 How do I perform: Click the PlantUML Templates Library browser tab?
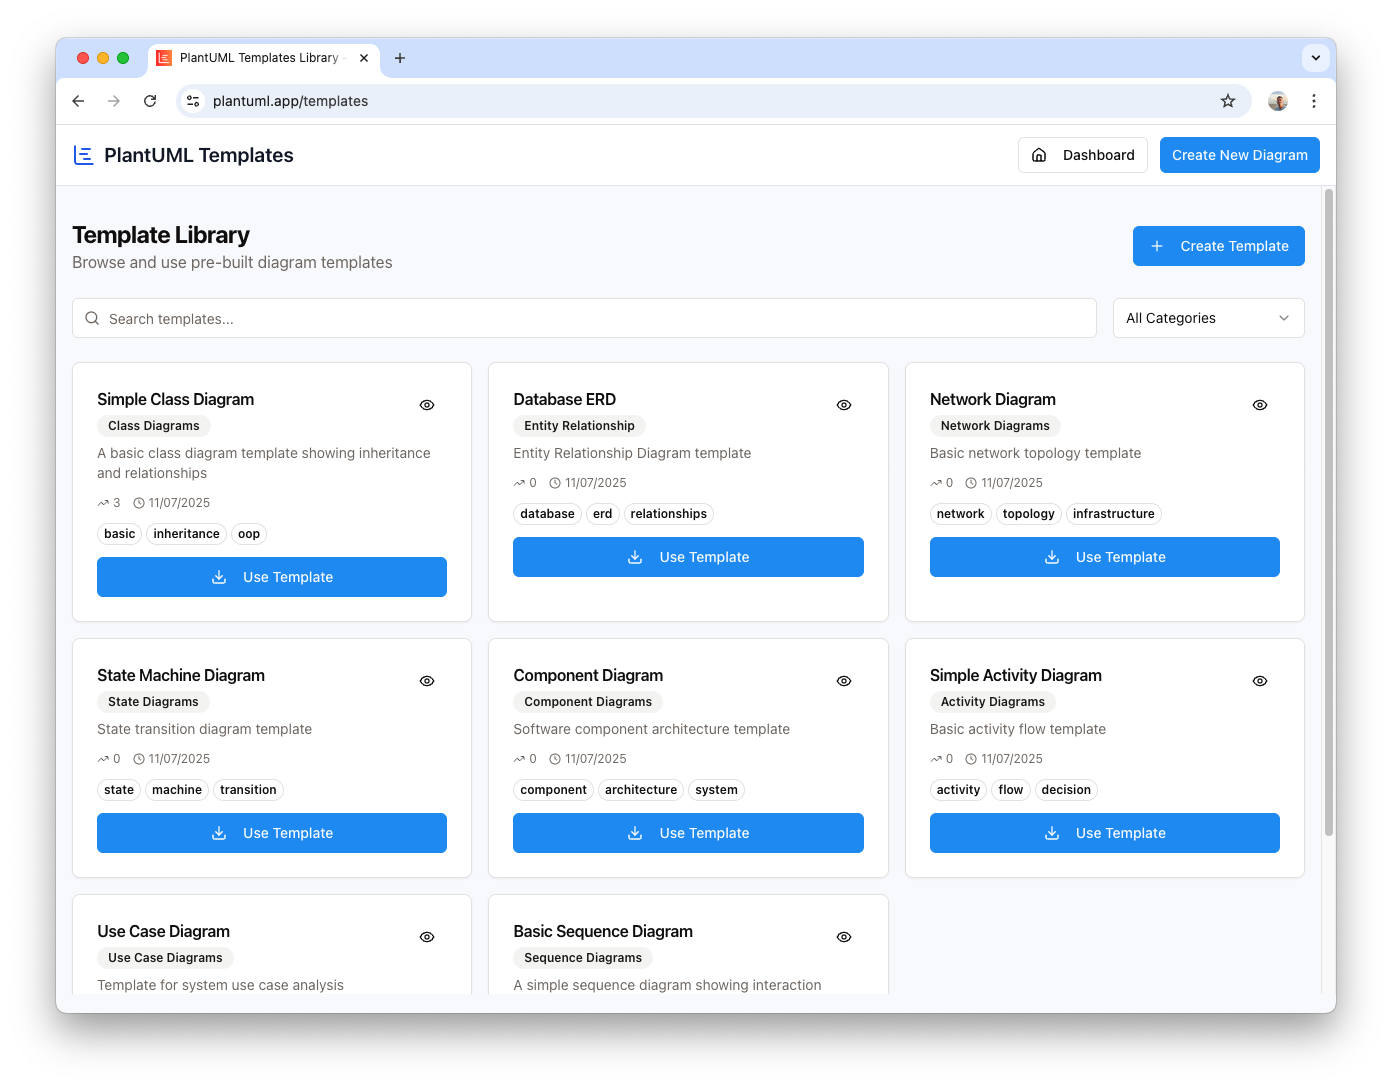click(x=264, y=58)
